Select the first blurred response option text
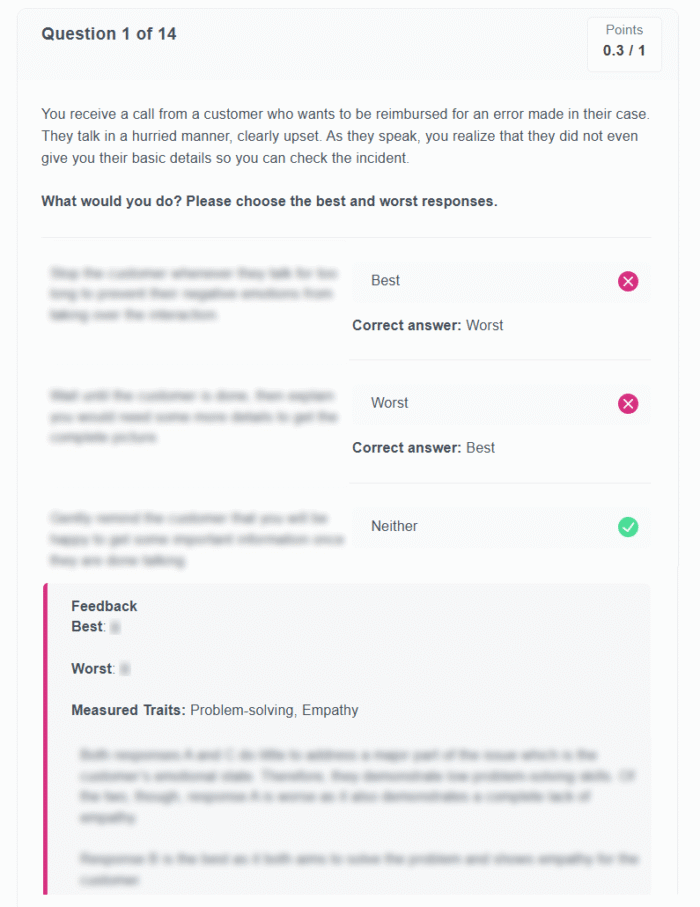This screenshot has height=907, width=700. click(x=194, y=294)
